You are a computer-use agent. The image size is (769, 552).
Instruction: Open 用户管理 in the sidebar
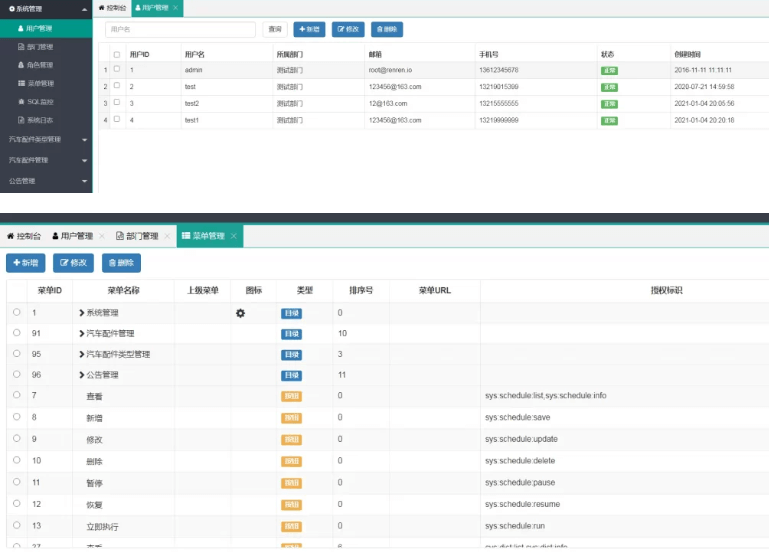pyautogui.click(x=46, y=28)
